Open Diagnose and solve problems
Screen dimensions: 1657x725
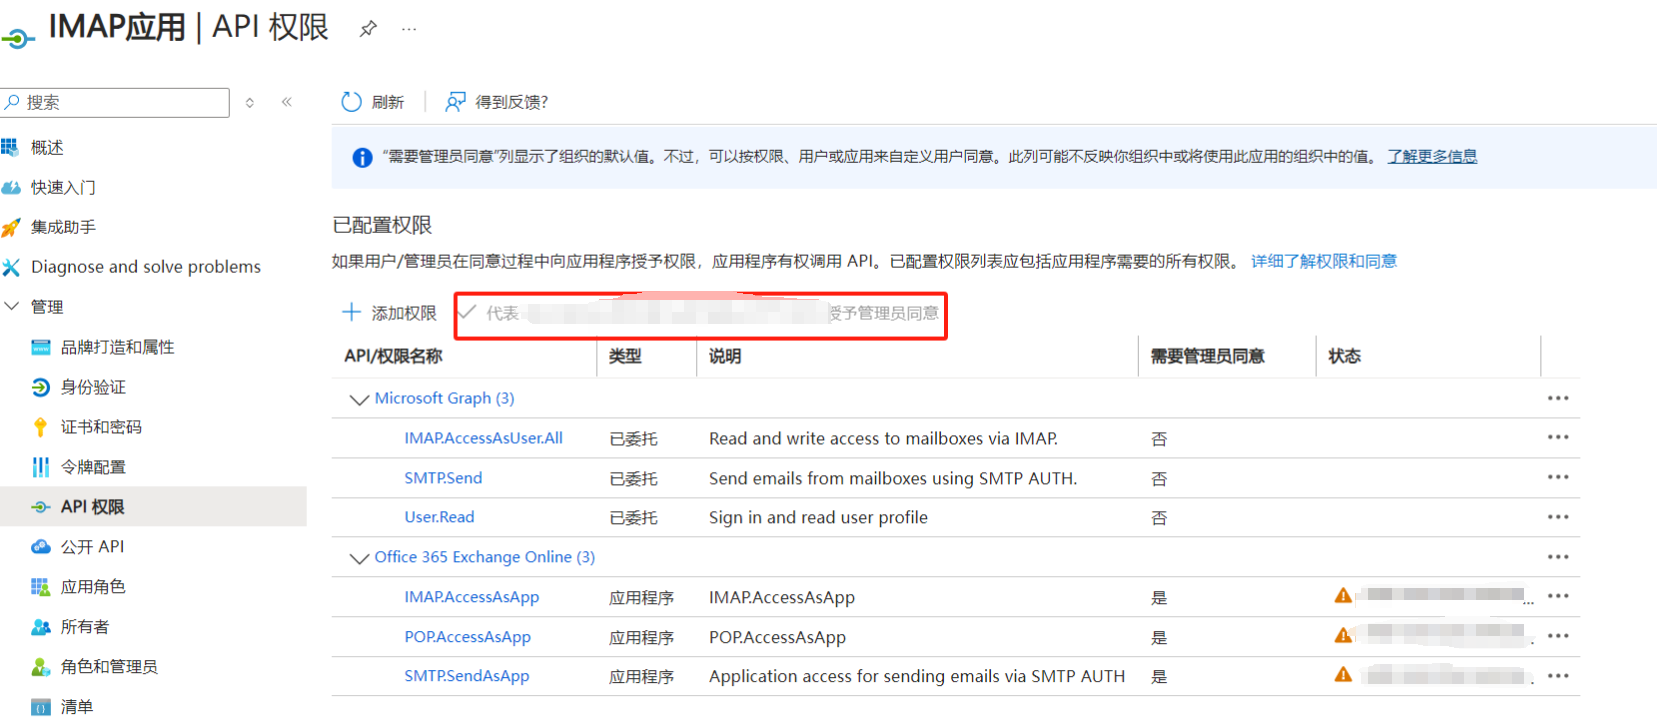click(146, 267)
